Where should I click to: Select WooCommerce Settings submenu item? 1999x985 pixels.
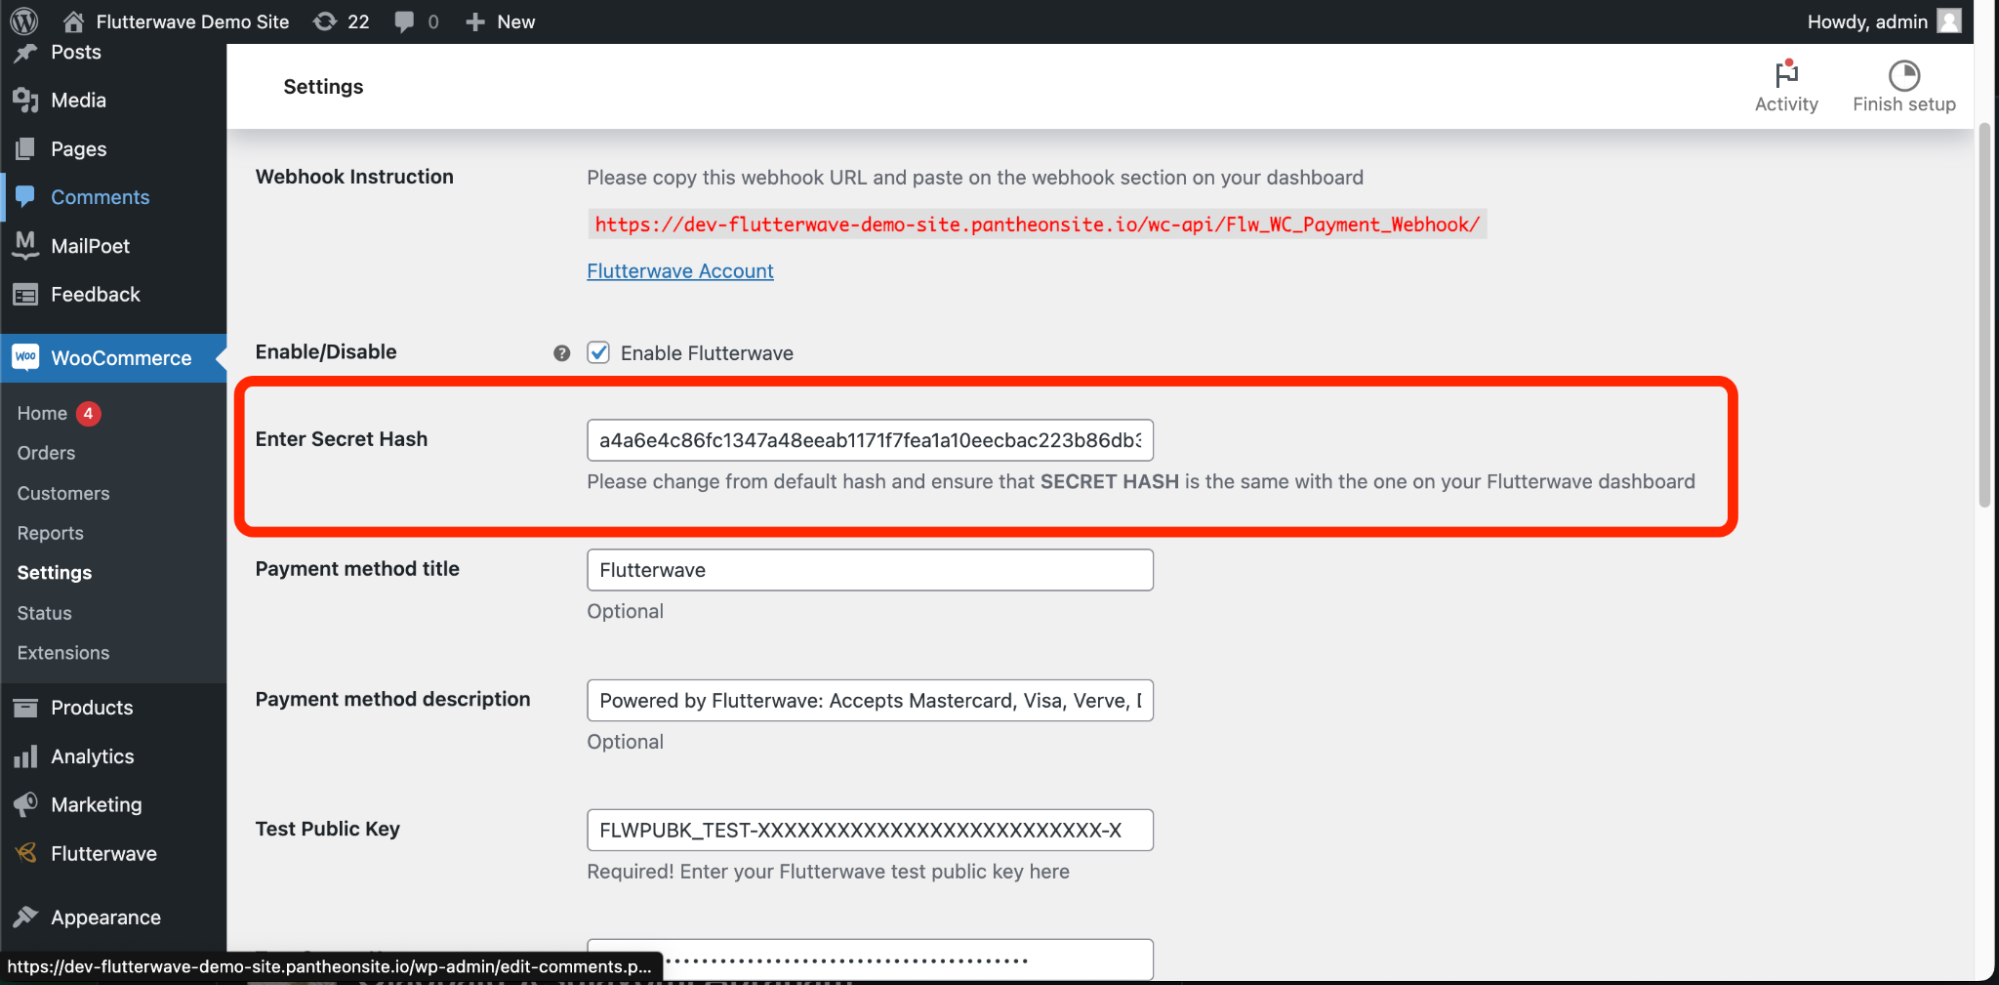click(54, 573)
